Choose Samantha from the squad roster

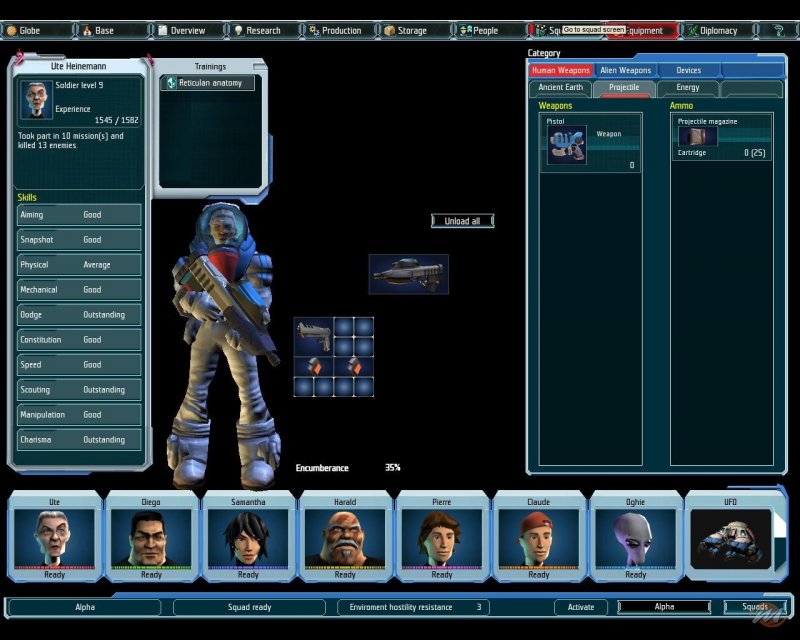(248, 538)
